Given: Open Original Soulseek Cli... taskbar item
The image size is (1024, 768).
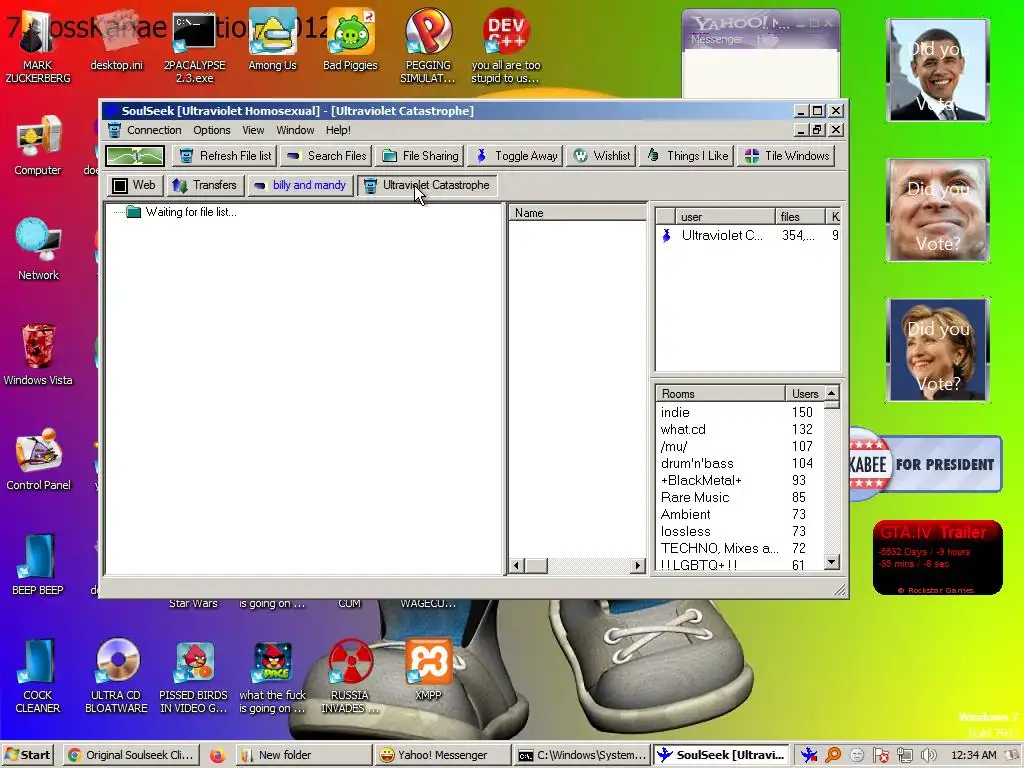Looking at the screenshot, I should point(131,755).
